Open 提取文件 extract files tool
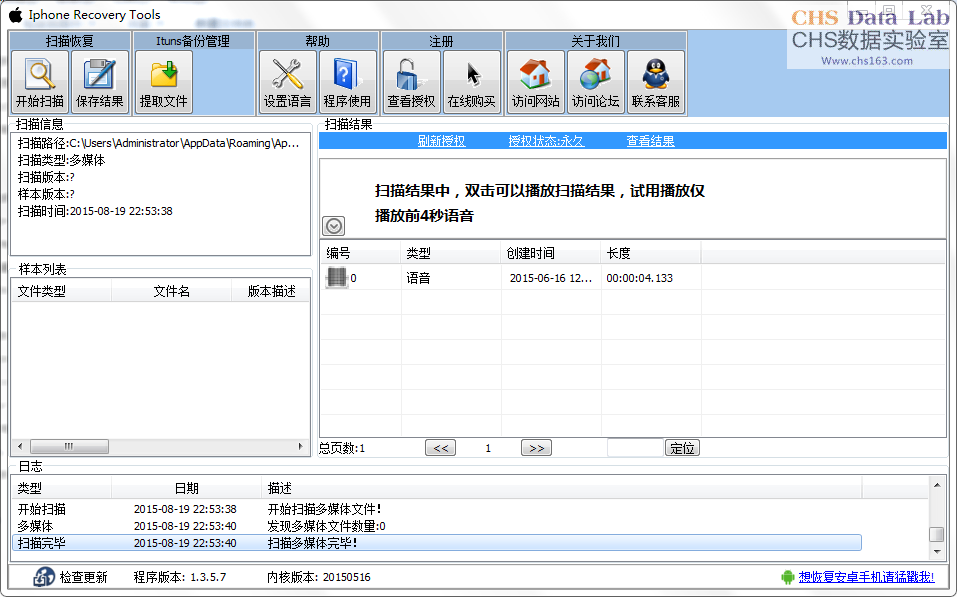This screenshot has height=597, width=957. pos(164,82)
